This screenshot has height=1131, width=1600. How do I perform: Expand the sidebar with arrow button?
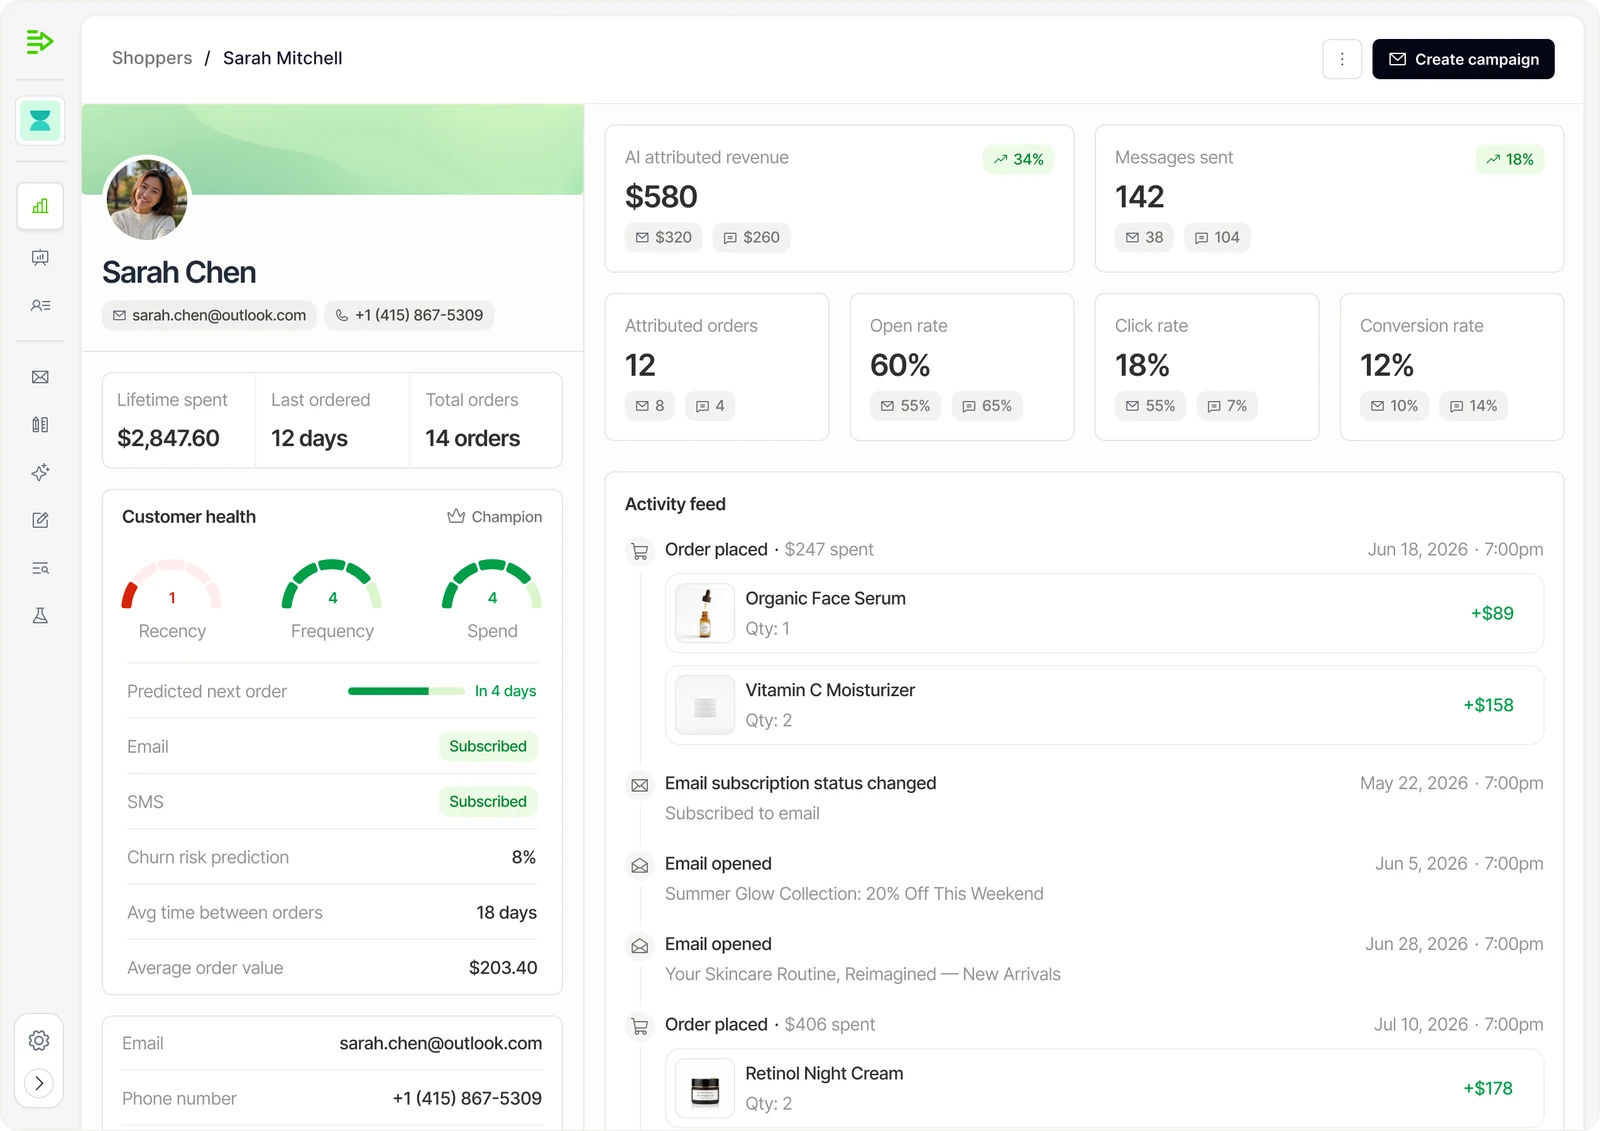[x=39, y=1083]
